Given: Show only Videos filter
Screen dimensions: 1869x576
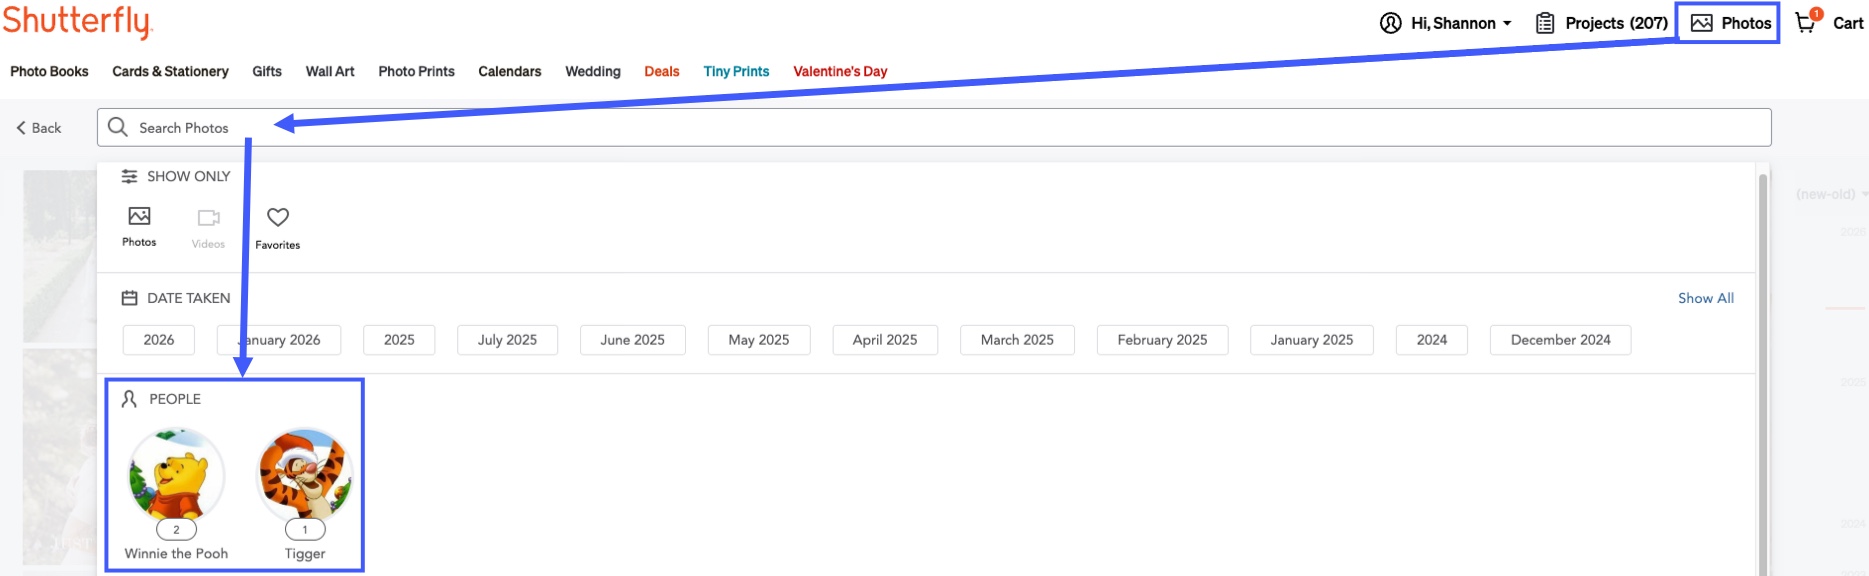Looking at the screenshot, I should 208,228.
